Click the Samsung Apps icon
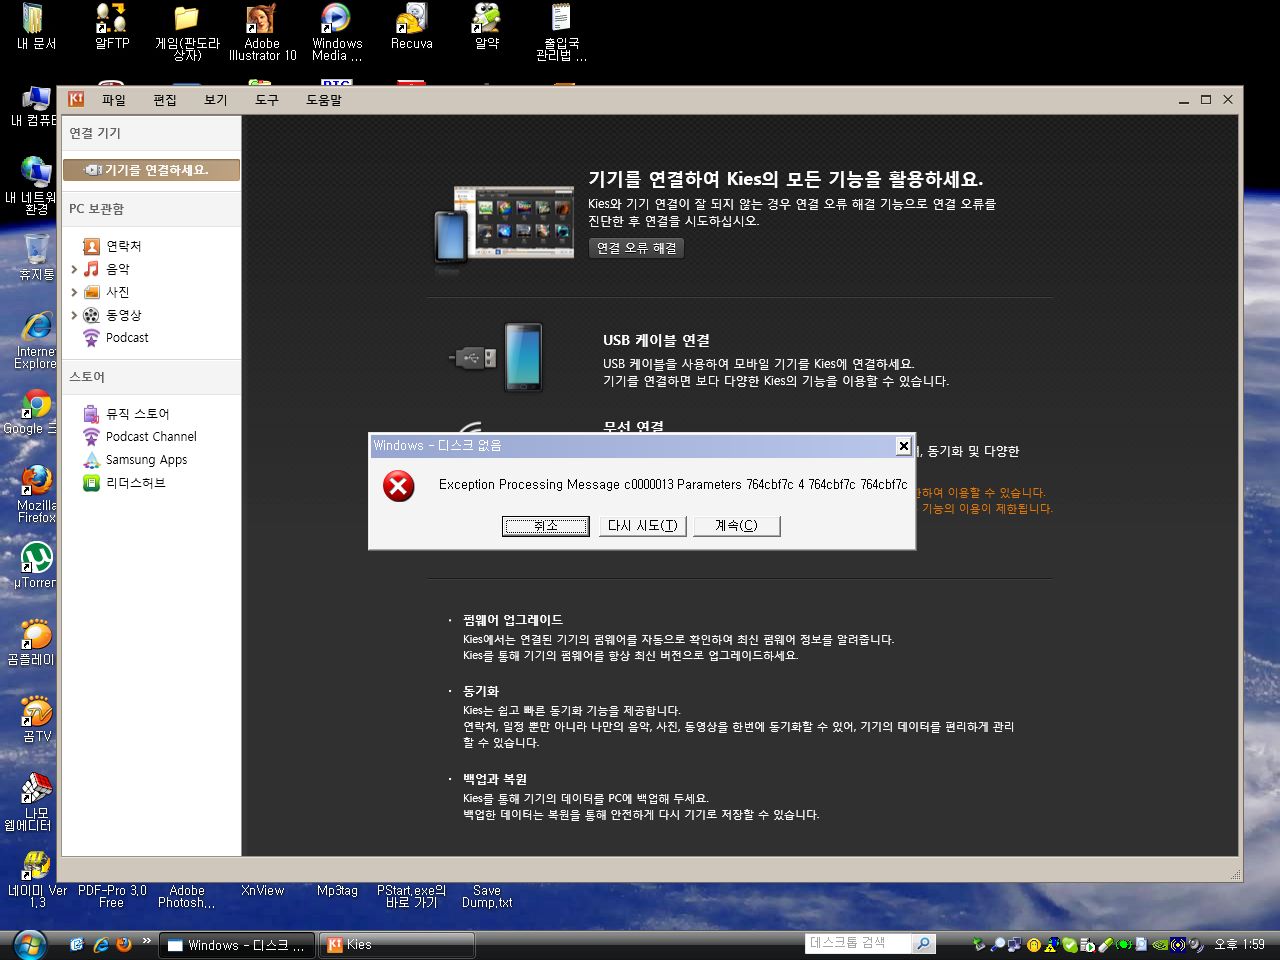Viewport: 1280px width, 960px height. click(x=91, y=460)
